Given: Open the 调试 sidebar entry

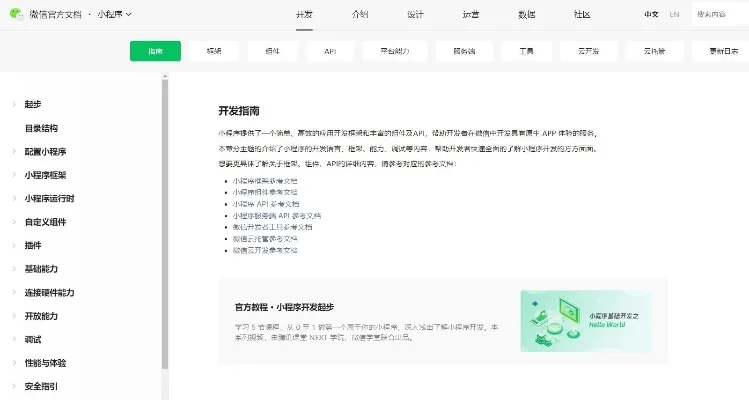Looking at the screenshot, I should pos(33,339).
